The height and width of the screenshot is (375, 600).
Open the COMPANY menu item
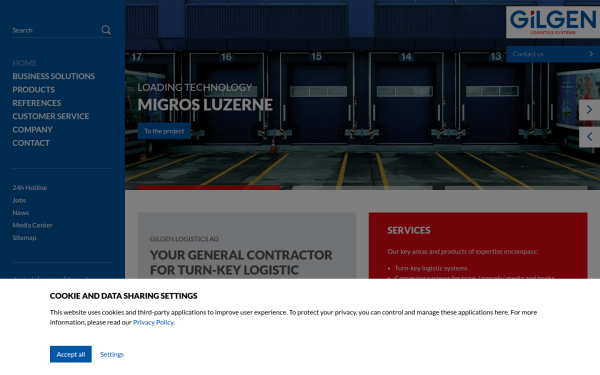point(33,129)
